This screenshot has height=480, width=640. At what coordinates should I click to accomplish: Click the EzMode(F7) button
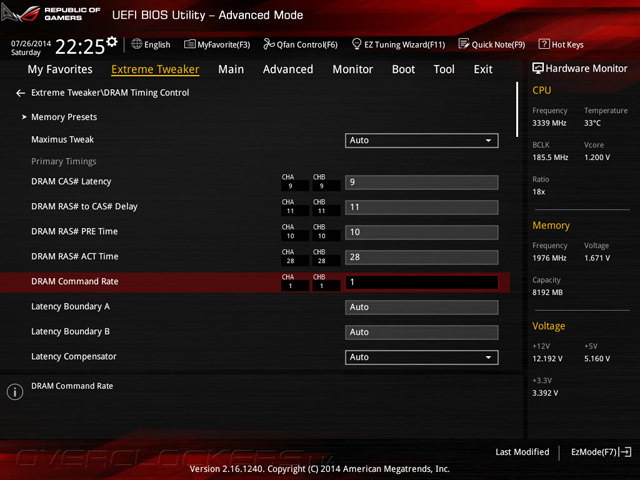(601, 452)
